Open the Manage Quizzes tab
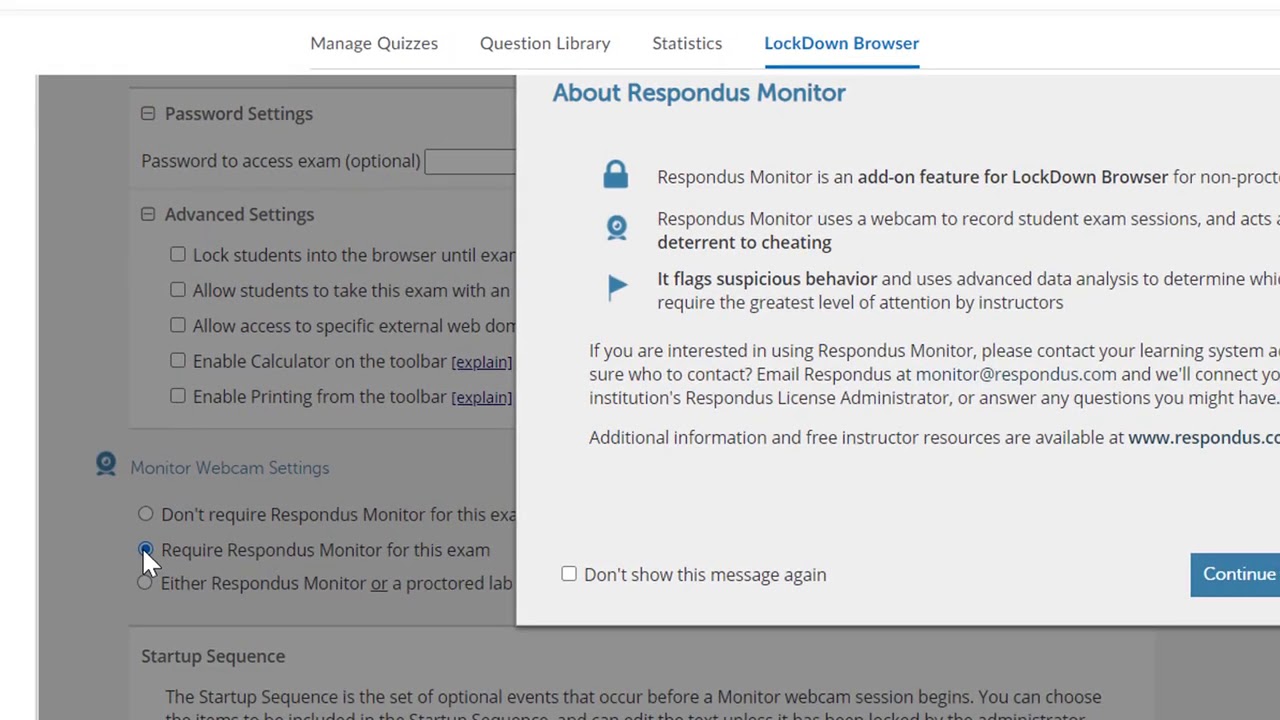Viewport: 1280px width, 720px height. coord(374,43)
